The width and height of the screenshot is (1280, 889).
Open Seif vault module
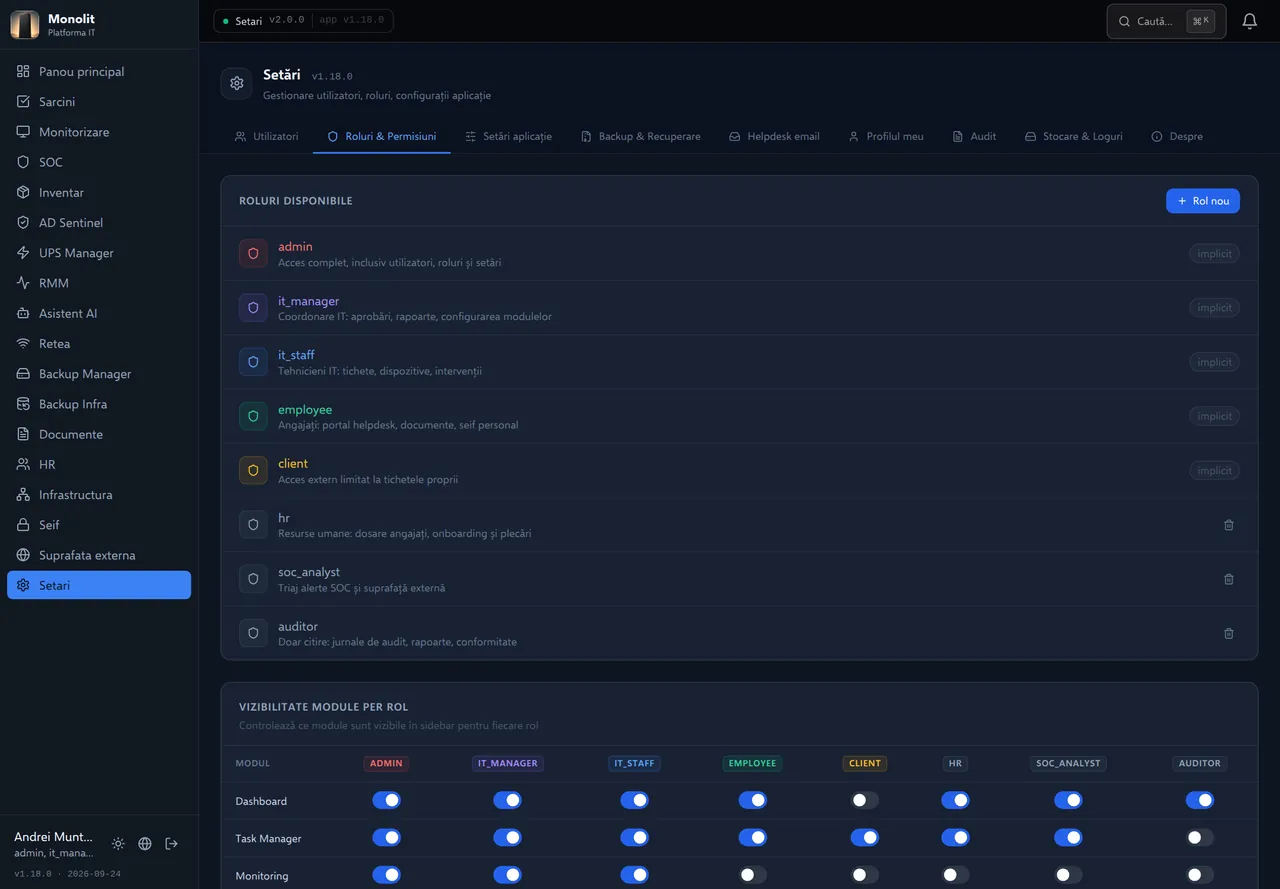(x=99, y=525)
